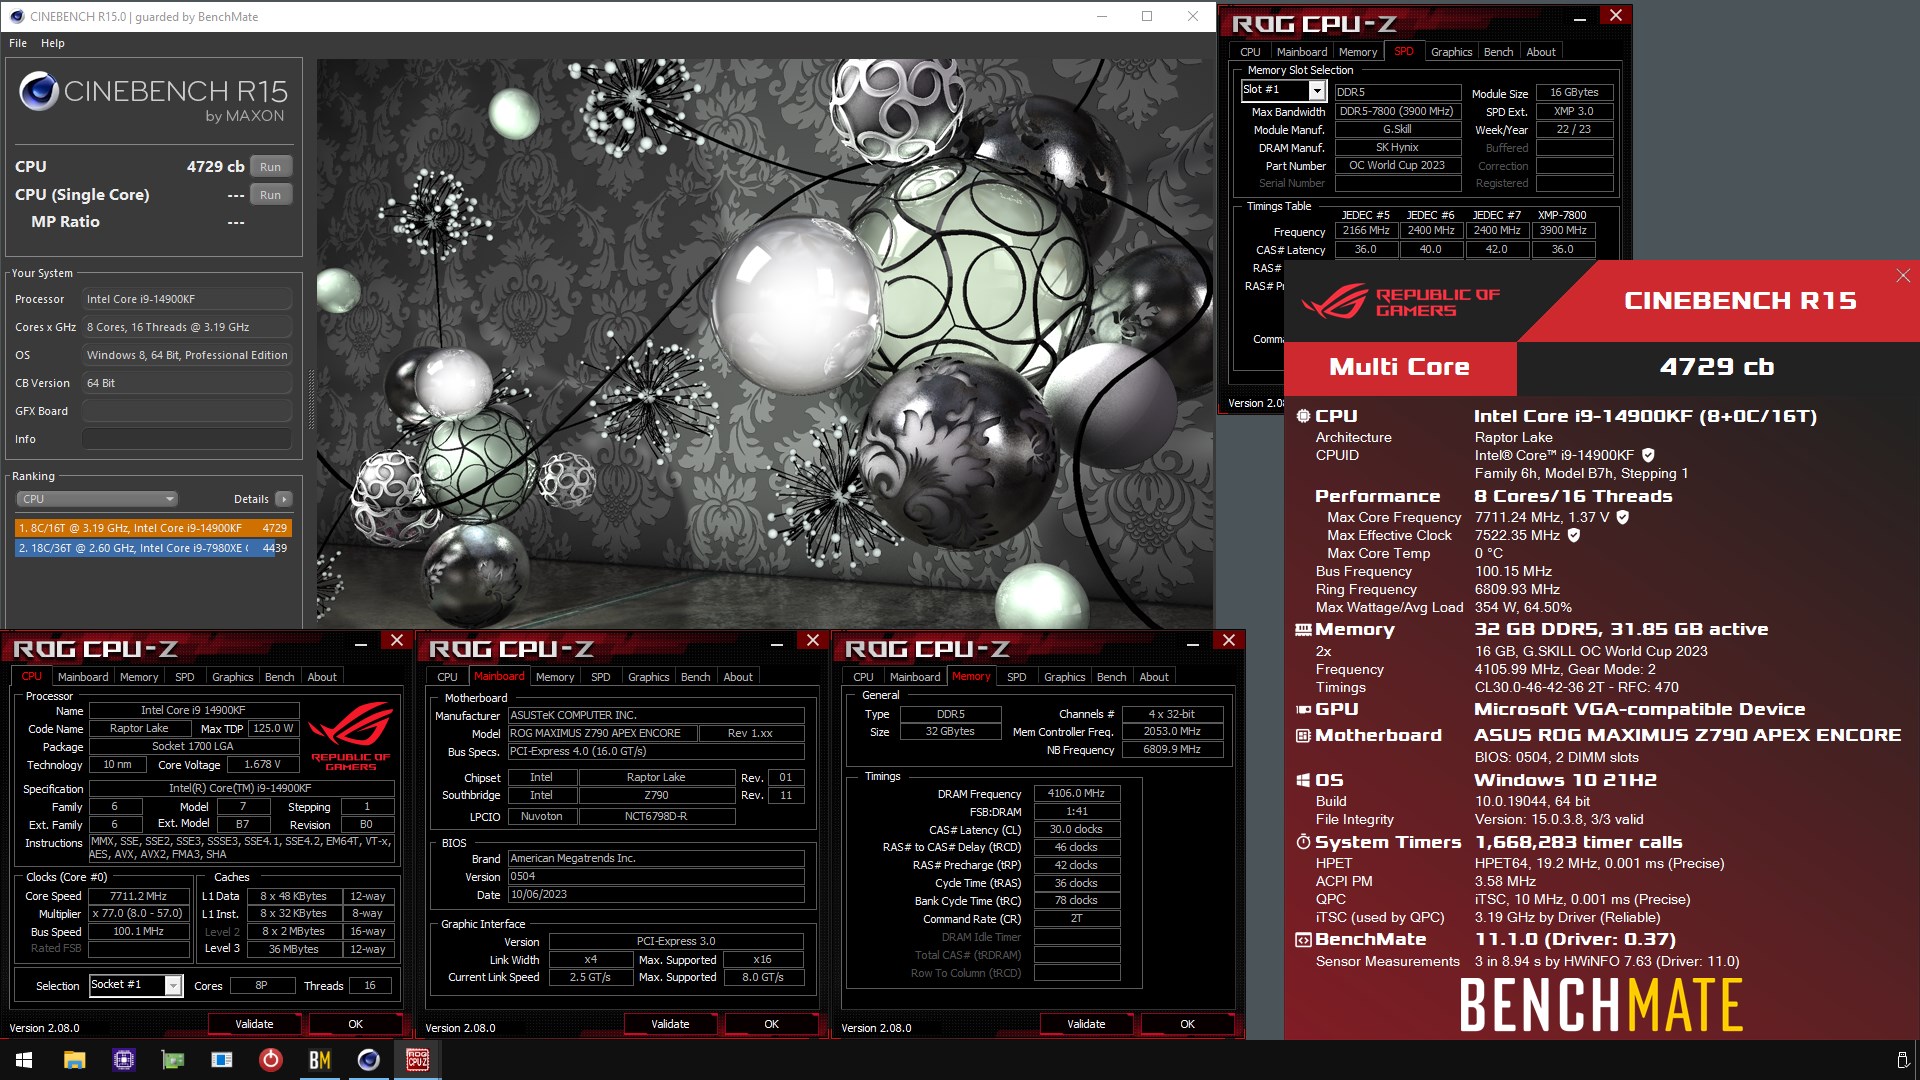Viewport: 1920px width, 1080px height.
Task: Click OK in CPU-Z CPU window
Action: pos(355,1024)
